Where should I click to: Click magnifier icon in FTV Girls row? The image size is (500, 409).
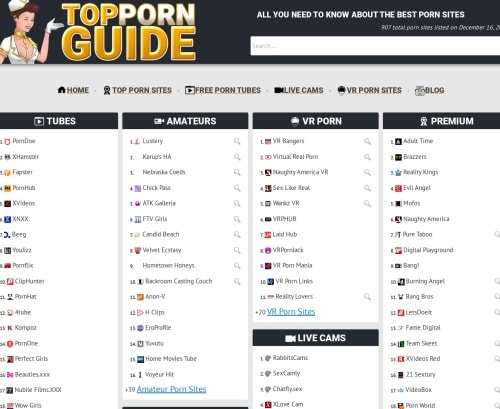coord(237,219)
